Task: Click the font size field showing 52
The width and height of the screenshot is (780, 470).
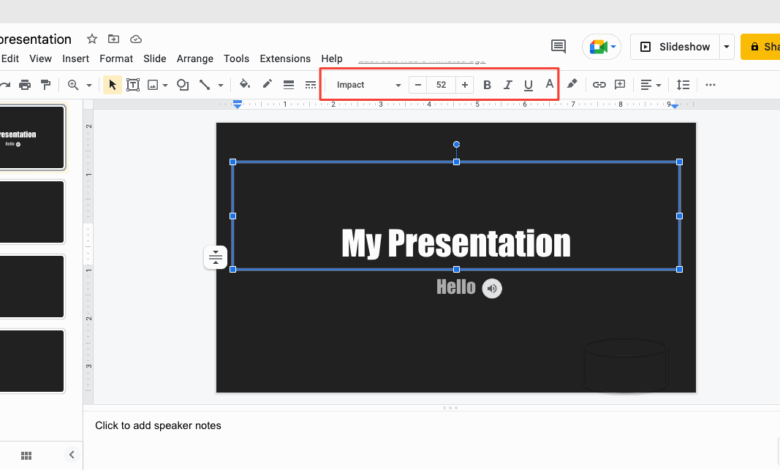Action: click(x=441, y=85)
